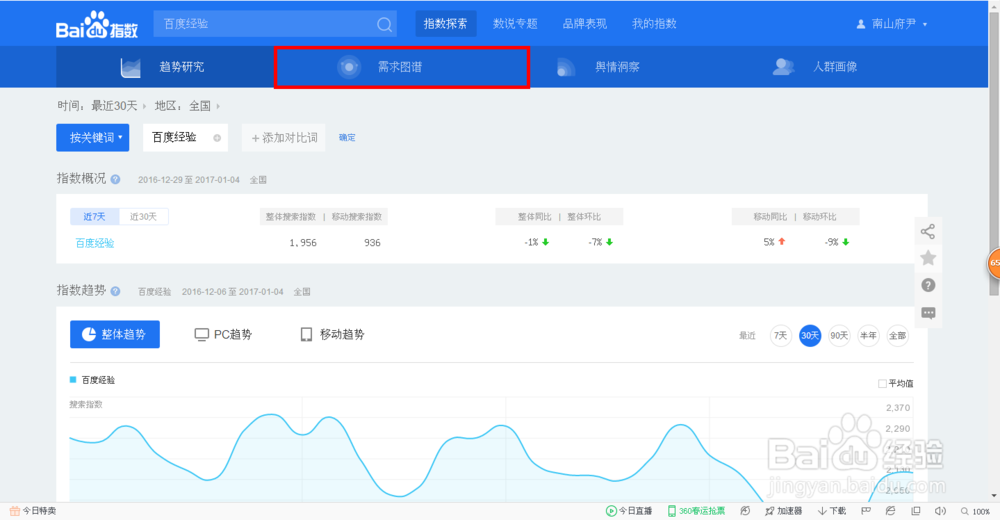Open the 数说专题 menu item

click(x=515, y=24)
